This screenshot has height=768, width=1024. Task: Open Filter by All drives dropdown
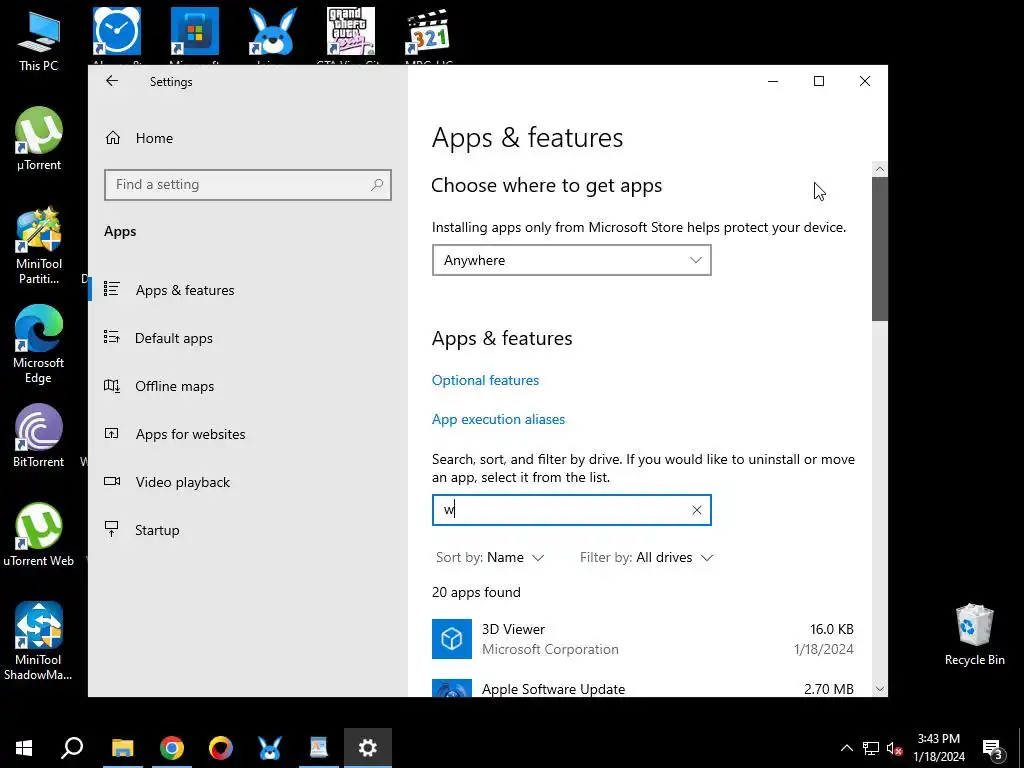click(647, 557)
